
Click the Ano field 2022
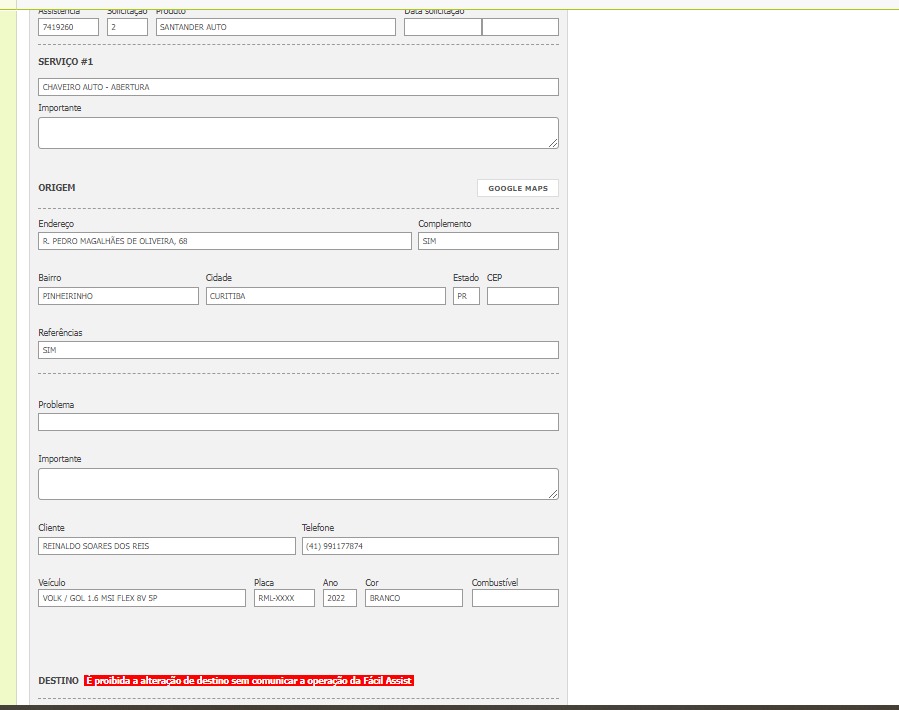(339, 598)
